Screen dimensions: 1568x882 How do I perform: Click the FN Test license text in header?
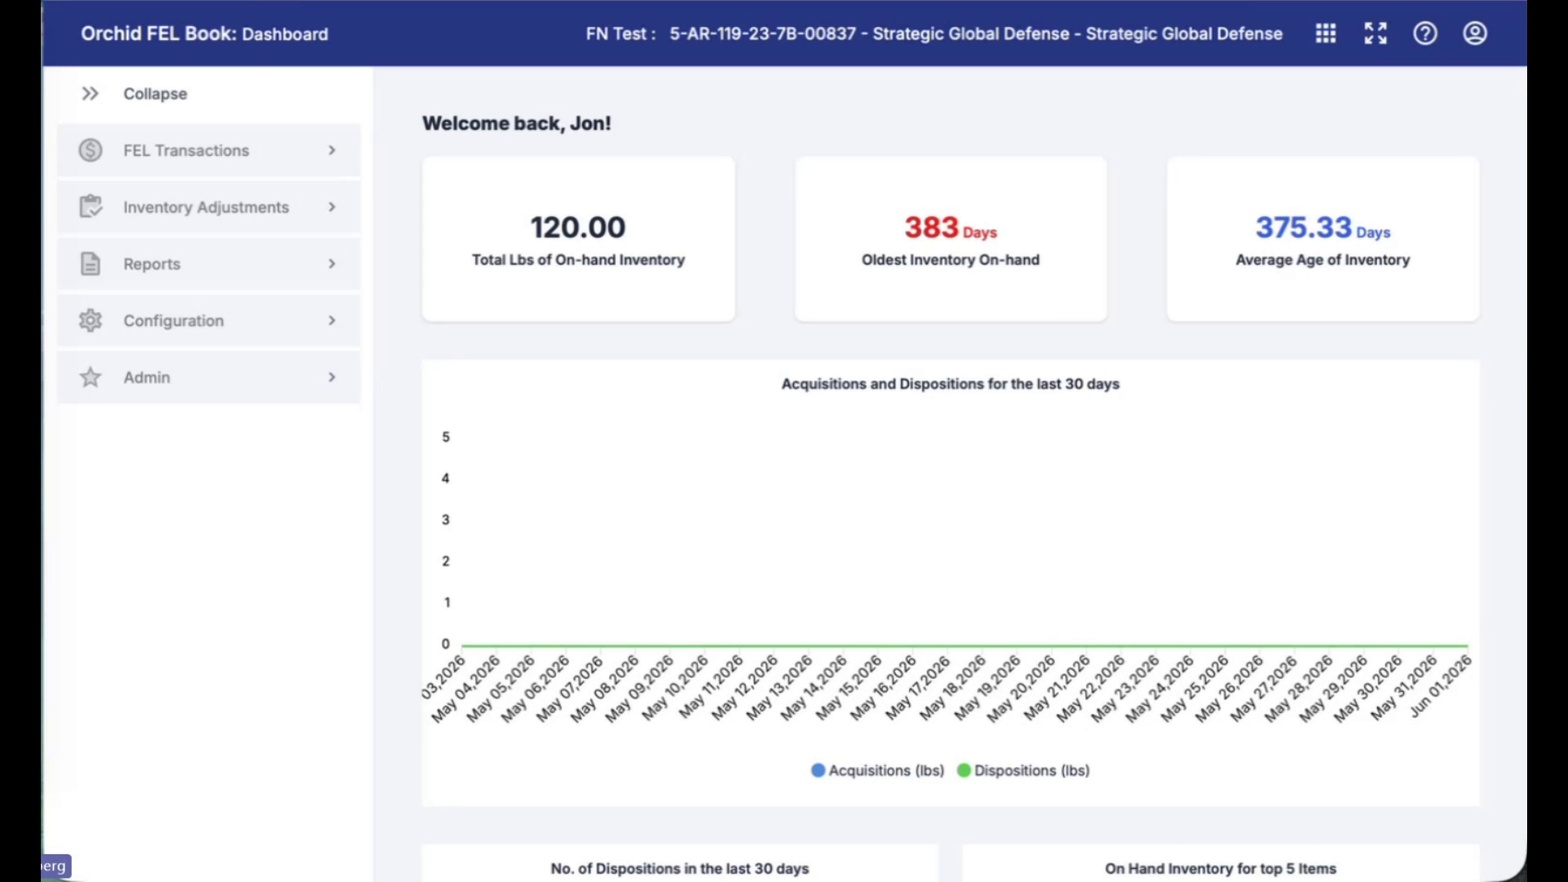[934, 33]
